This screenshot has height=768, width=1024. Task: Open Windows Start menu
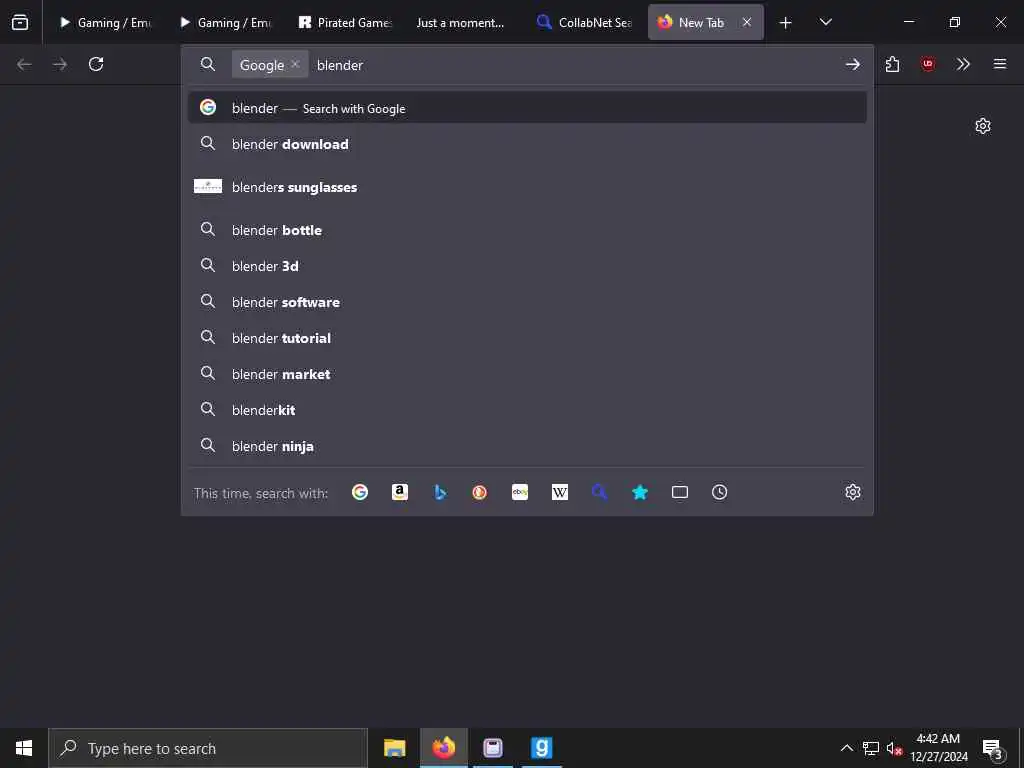coord(24,748)
